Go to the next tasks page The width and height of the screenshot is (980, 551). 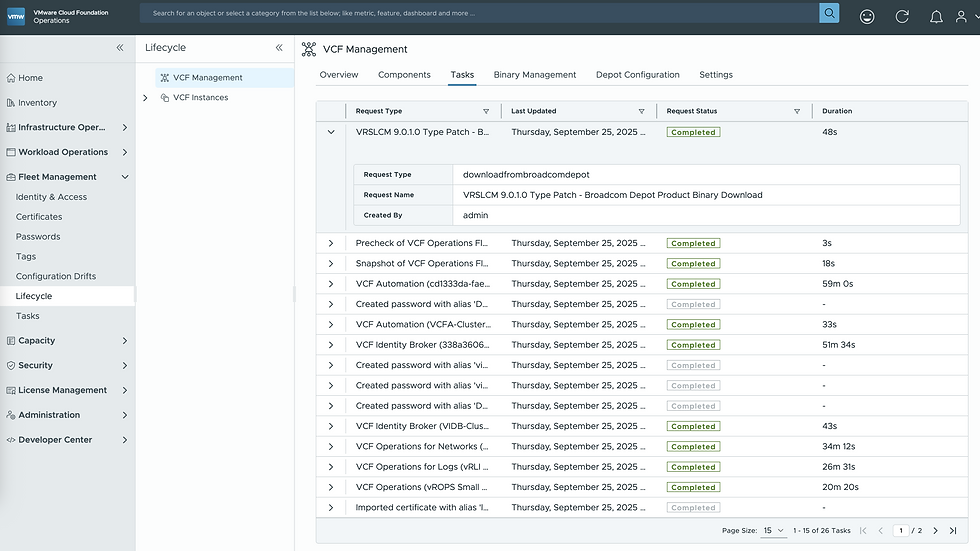[x=935, y=531]
